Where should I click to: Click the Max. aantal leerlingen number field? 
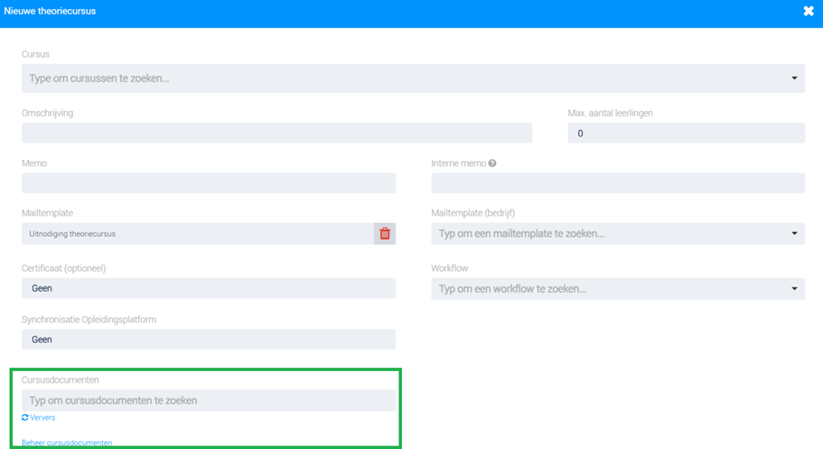click(686, 133)
